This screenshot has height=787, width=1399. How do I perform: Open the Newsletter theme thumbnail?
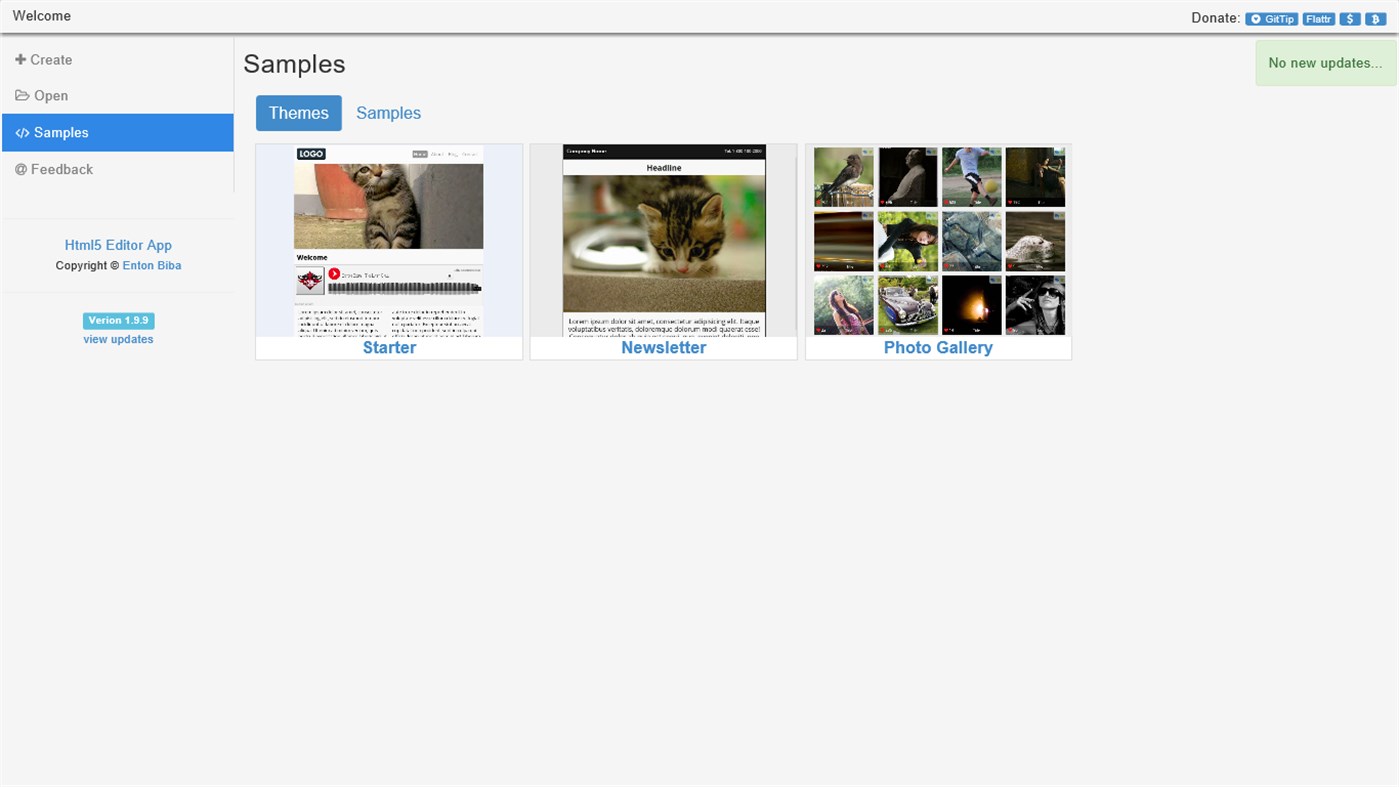pyautogui.click(x=664, y=240)
